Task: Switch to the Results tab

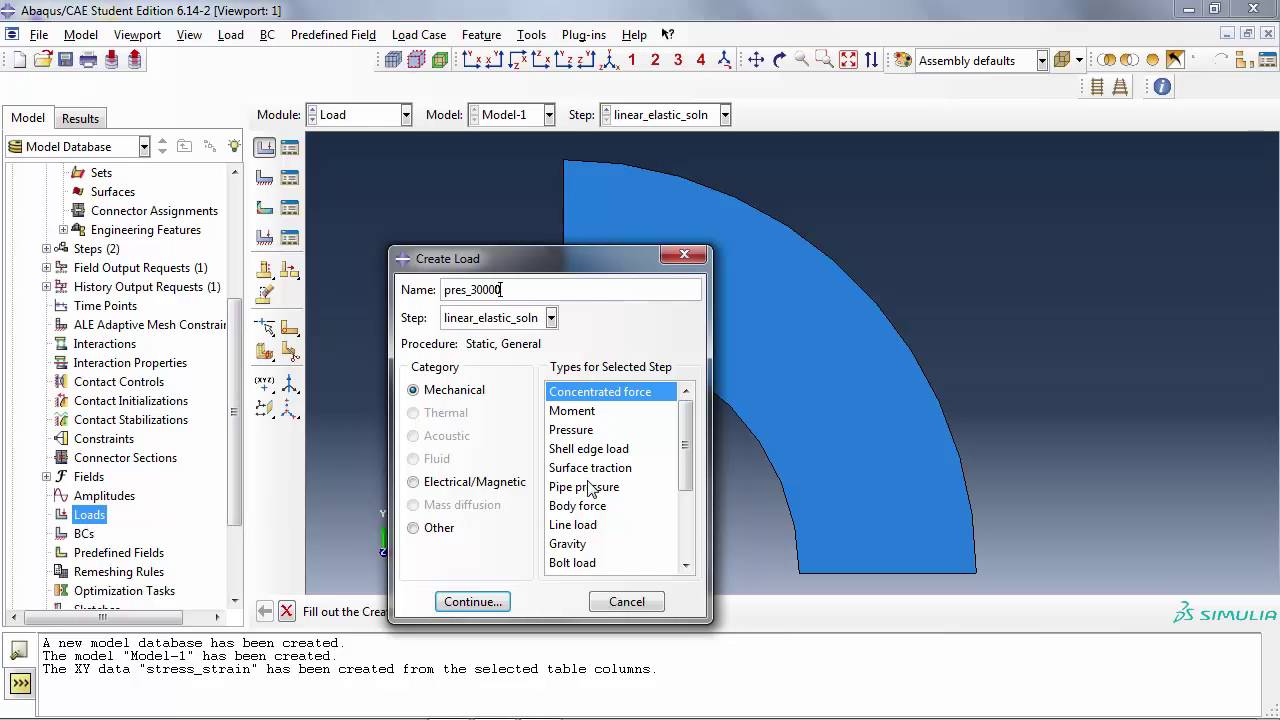Action: point(80,118)
